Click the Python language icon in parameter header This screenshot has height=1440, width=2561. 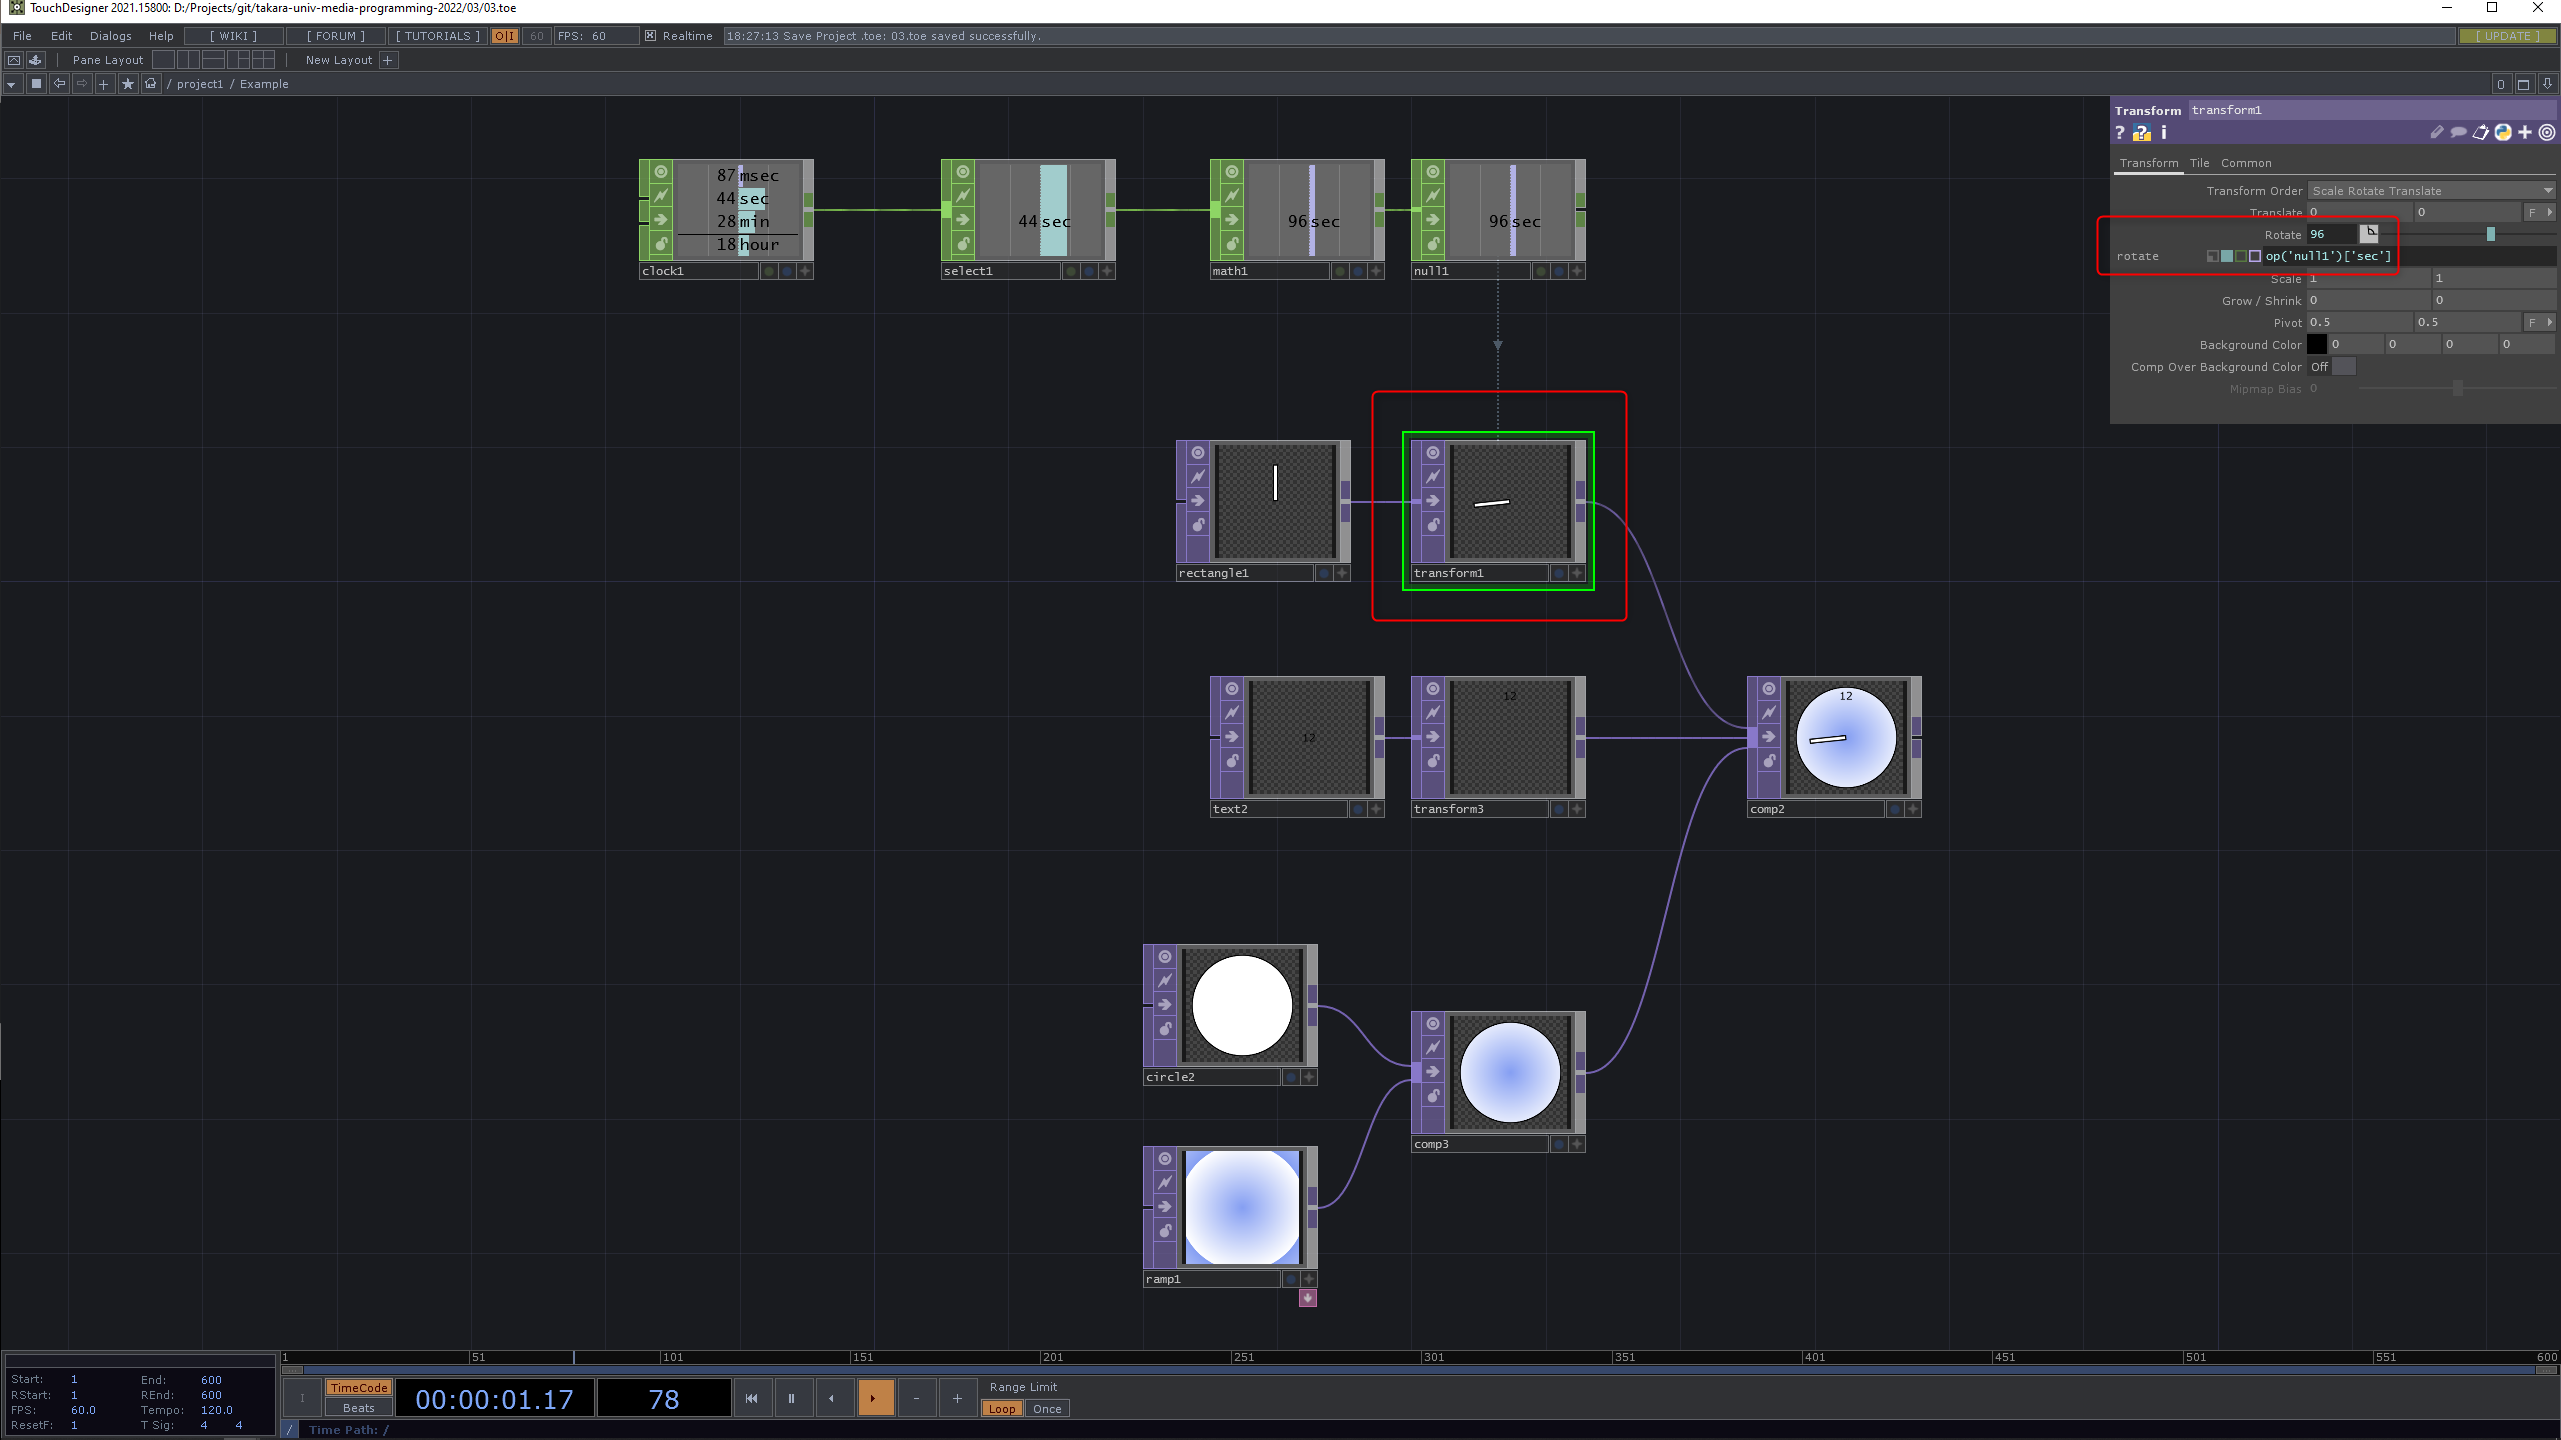coord(2503,132)
